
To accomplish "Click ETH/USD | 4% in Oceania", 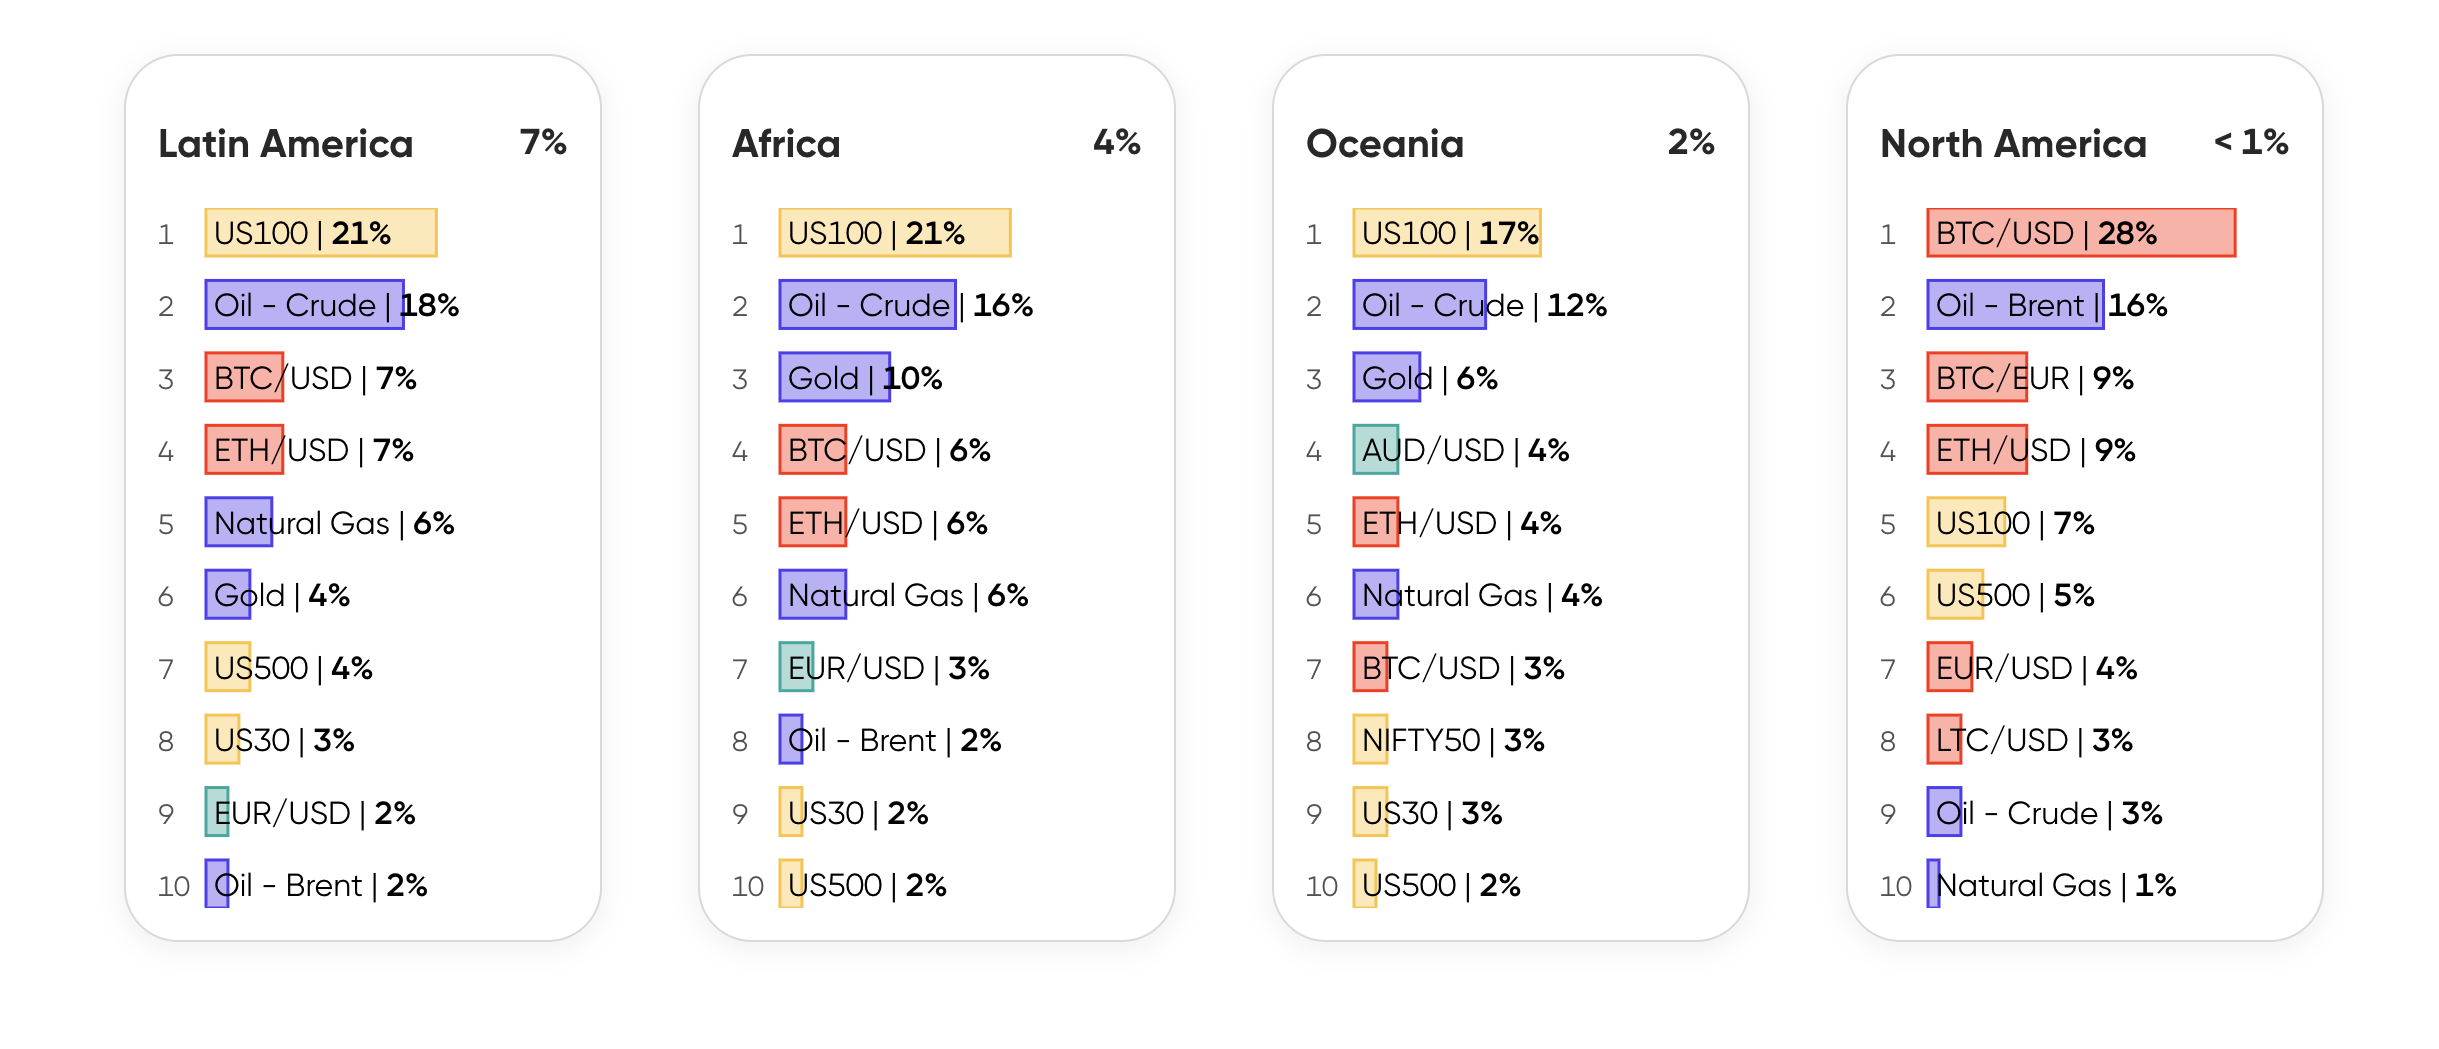I will tap(1458, 523).
